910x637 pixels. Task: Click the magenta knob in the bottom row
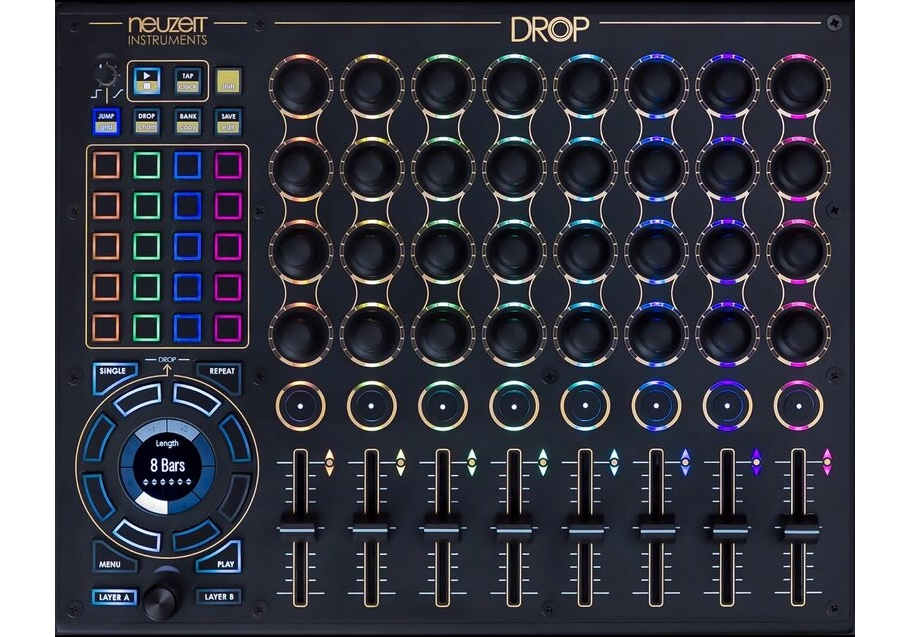[799, 334]
